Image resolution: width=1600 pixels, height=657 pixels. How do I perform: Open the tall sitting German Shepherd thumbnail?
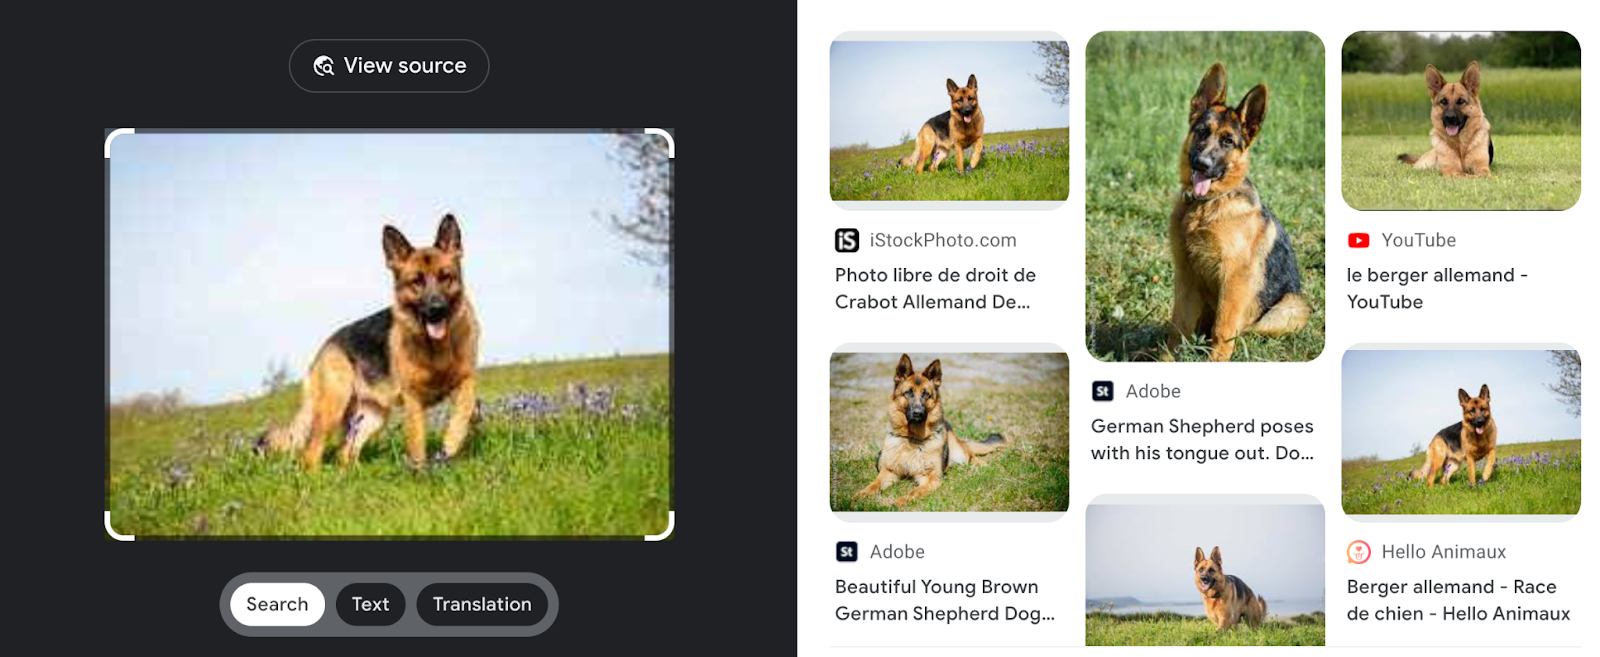(x=1205, y=196)
